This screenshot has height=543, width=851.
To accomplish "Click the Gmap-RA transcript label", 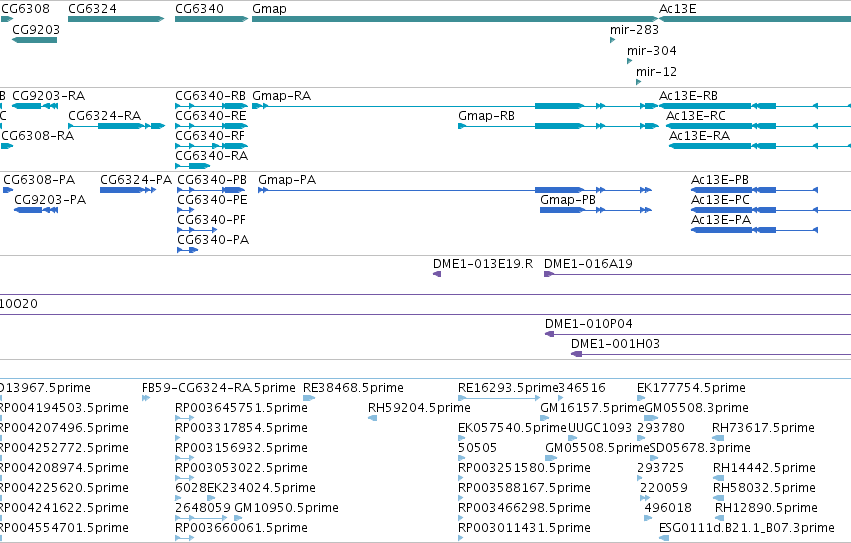I will 281,96.
